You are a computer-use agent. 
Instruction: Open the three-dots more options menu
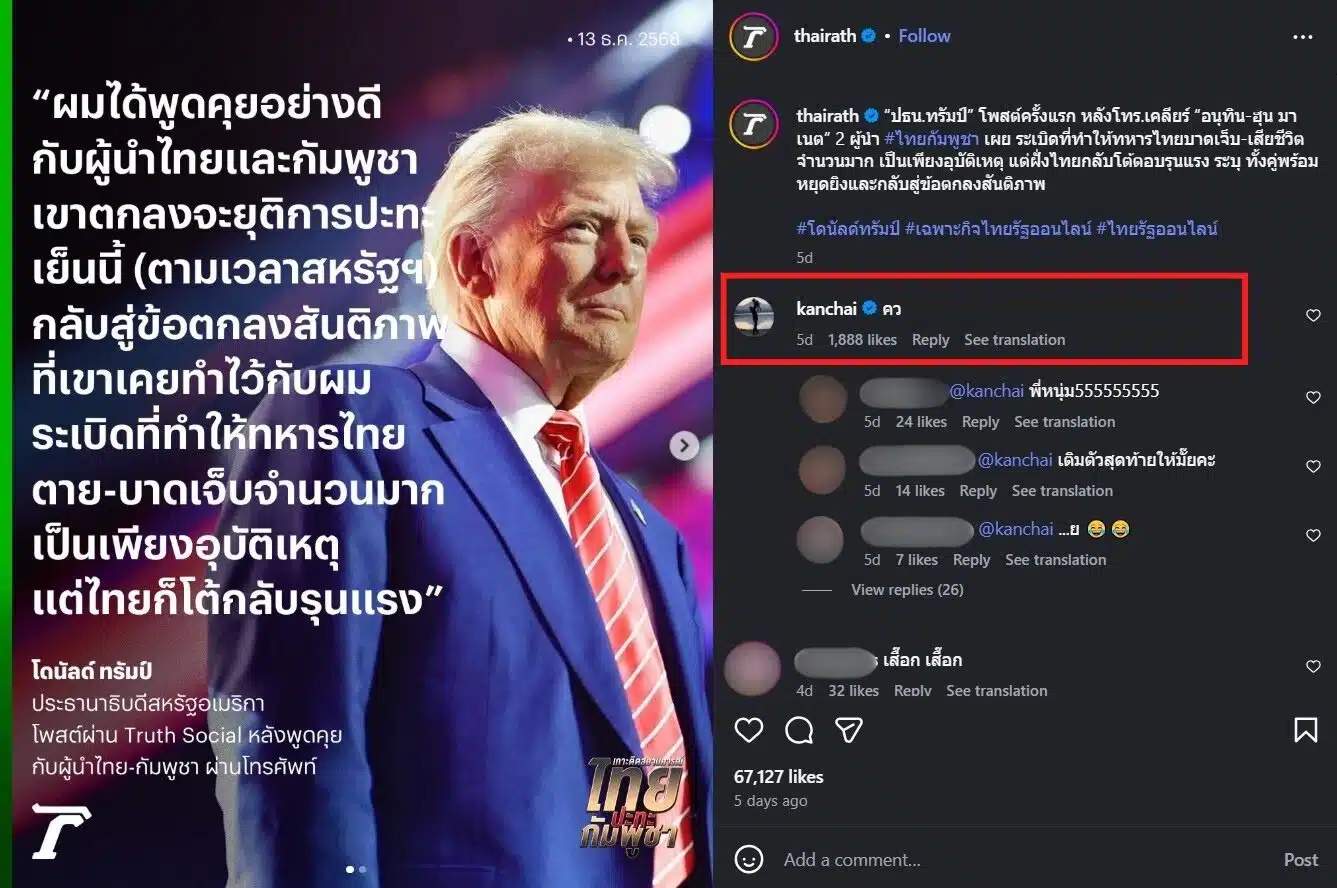pos(1302,37)
